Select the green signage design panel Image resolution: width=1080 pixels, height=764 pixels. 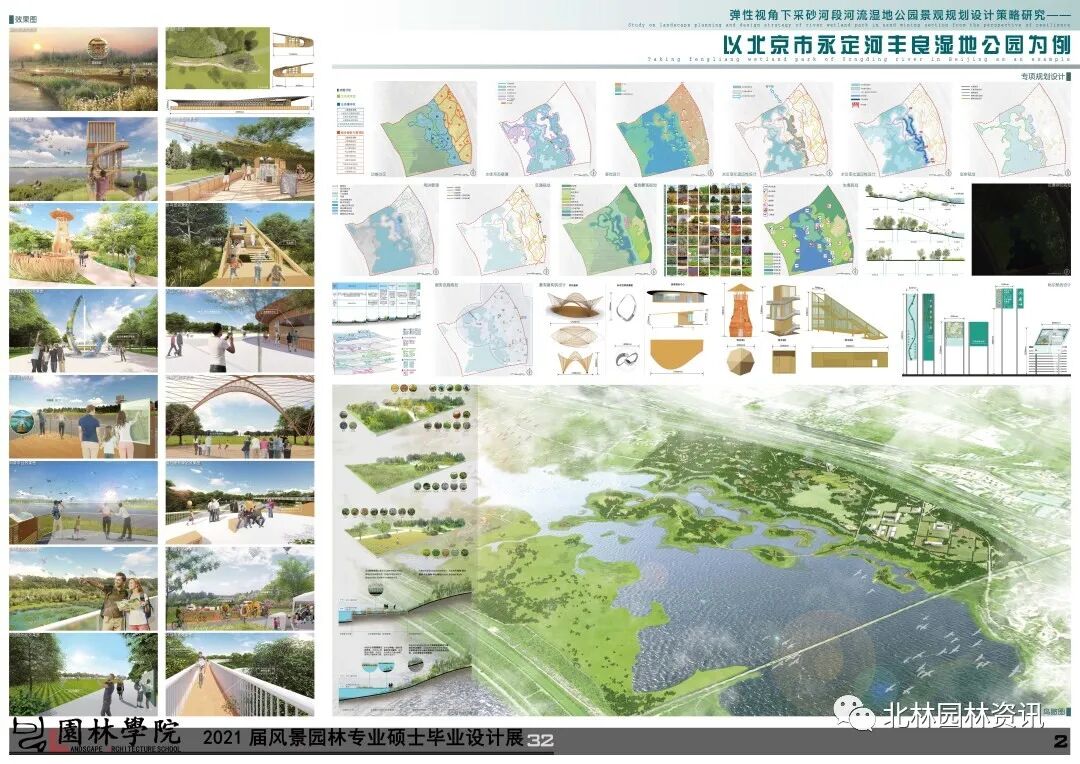986,329
